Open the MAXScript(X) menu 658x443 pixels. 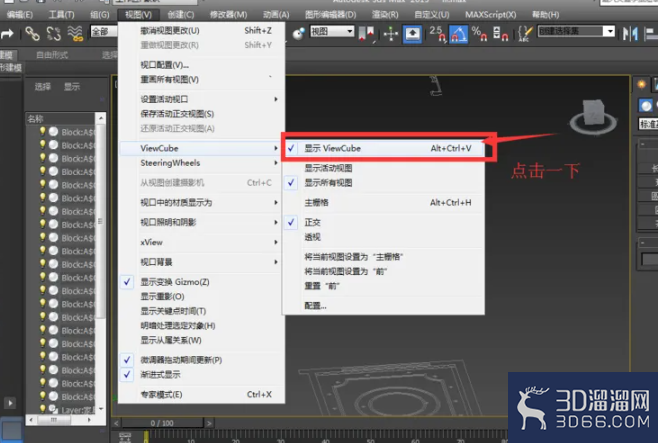[491, 15]
